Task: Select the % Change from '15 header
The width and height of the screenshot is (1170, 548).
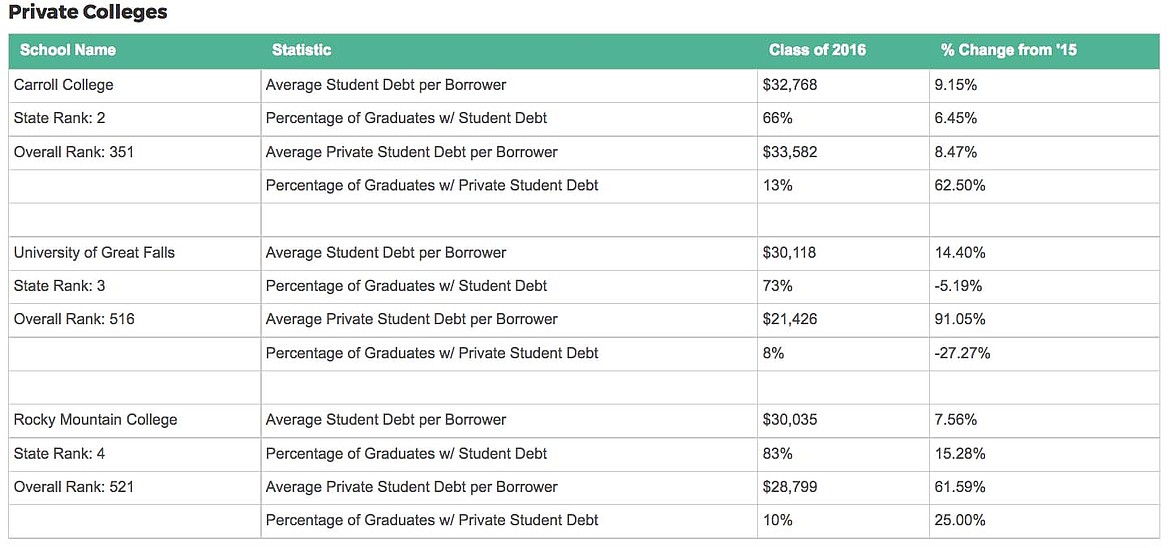Action: (x=1008, y=50)
